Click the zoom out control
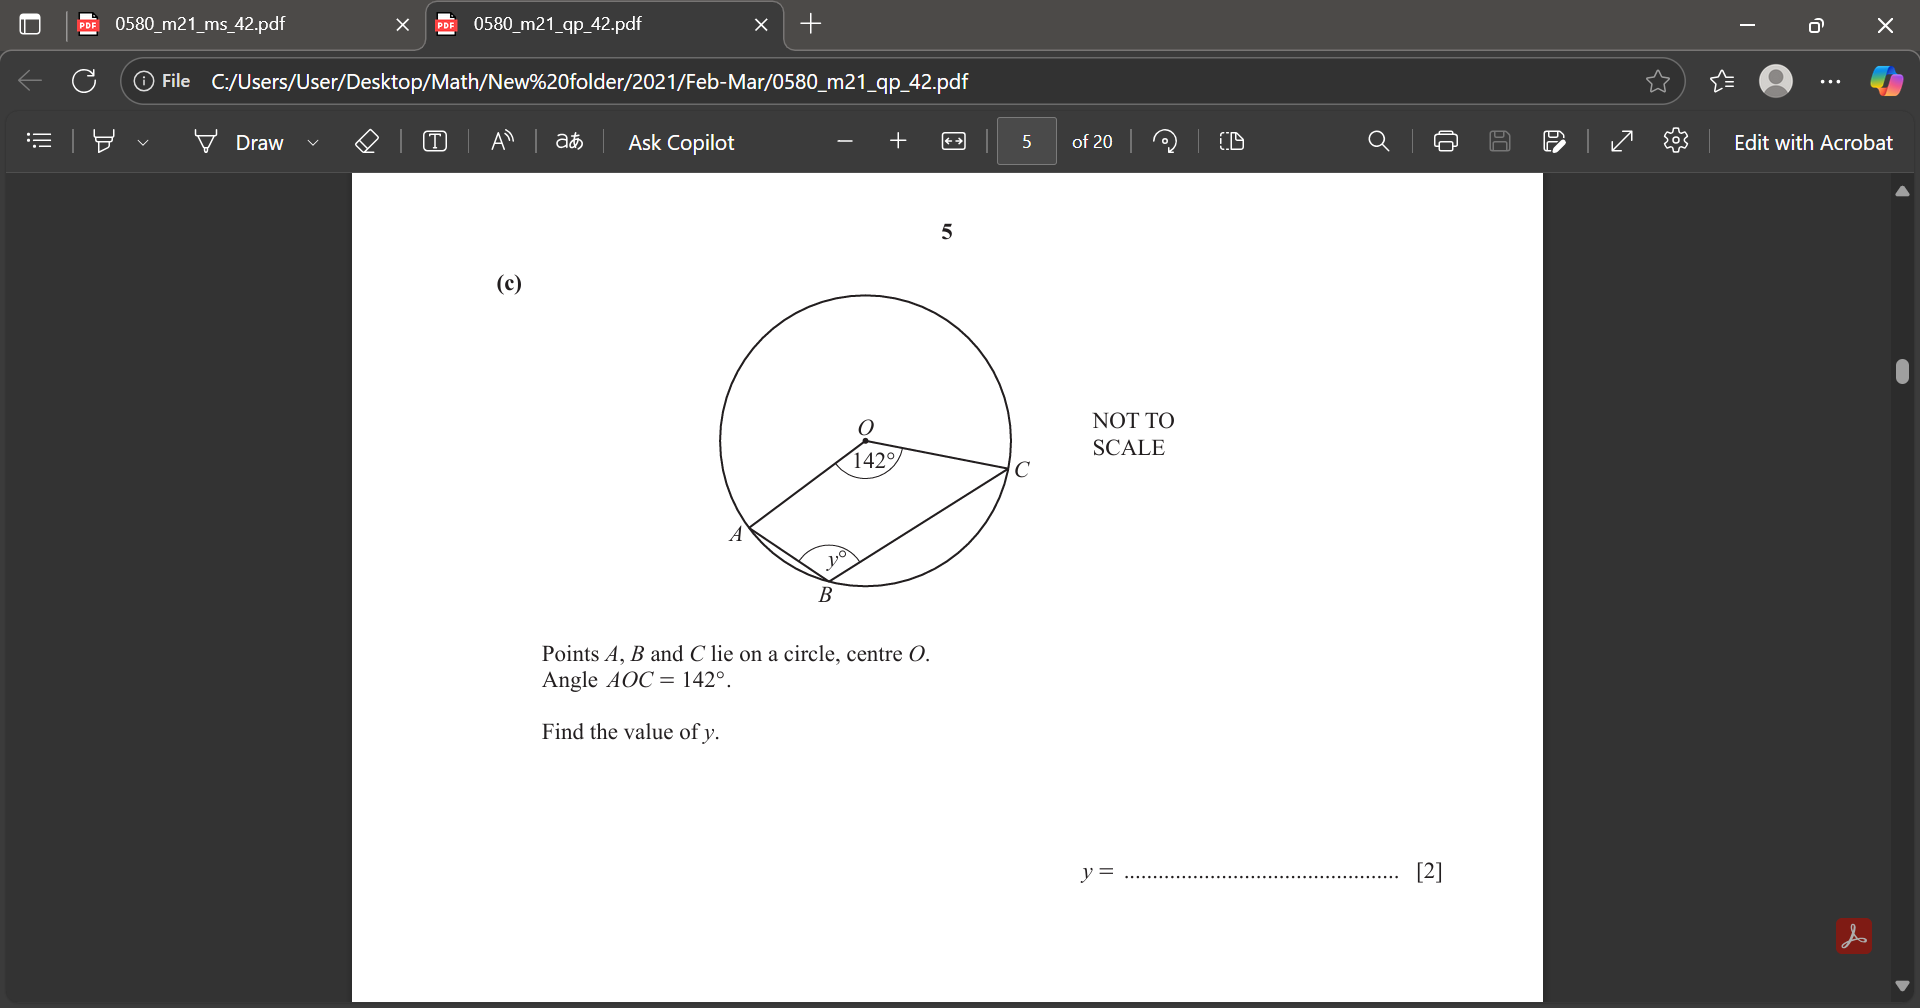This screenshot has width=1920, height=1008. coord(845,141)
